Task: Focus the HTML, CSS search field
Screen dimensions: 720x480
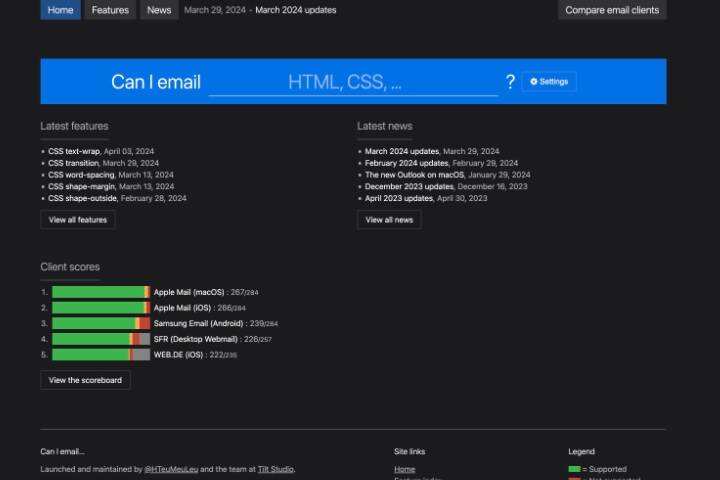Action: pos(353,82)
